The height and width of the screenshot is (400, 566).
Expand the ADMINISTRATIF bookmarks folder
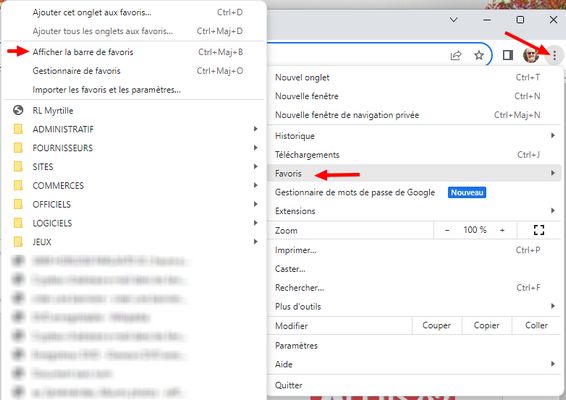[x=134, y=129]
